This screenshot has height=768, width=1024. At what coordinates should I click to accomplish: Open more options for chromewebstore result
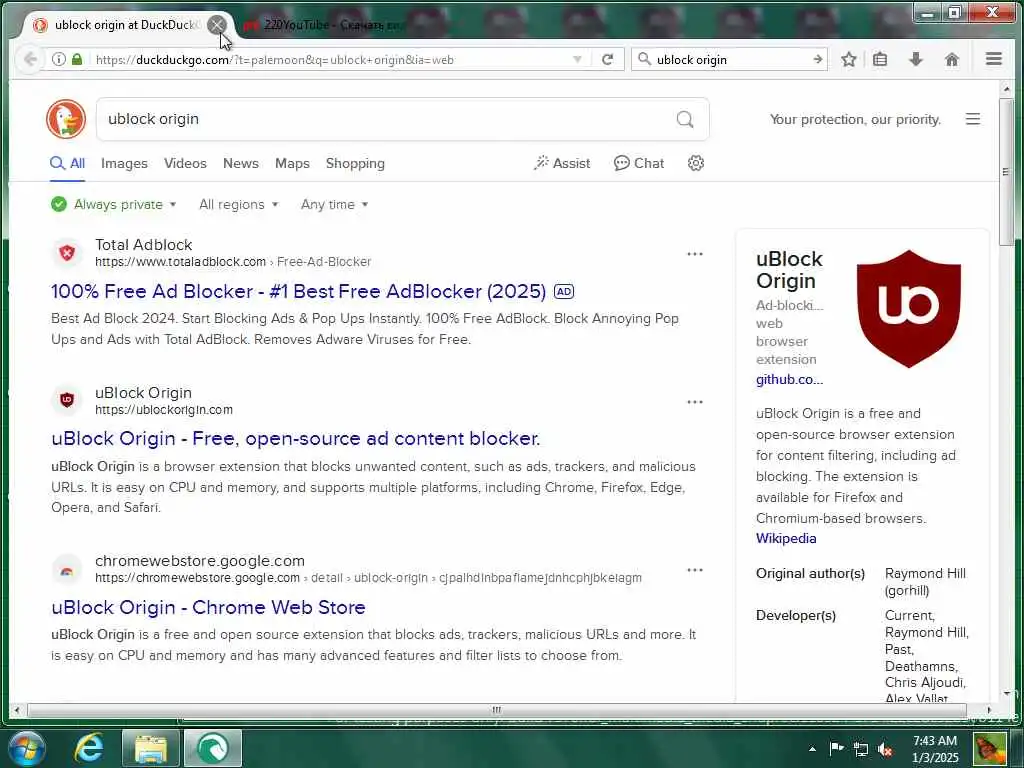click(695, 570)
